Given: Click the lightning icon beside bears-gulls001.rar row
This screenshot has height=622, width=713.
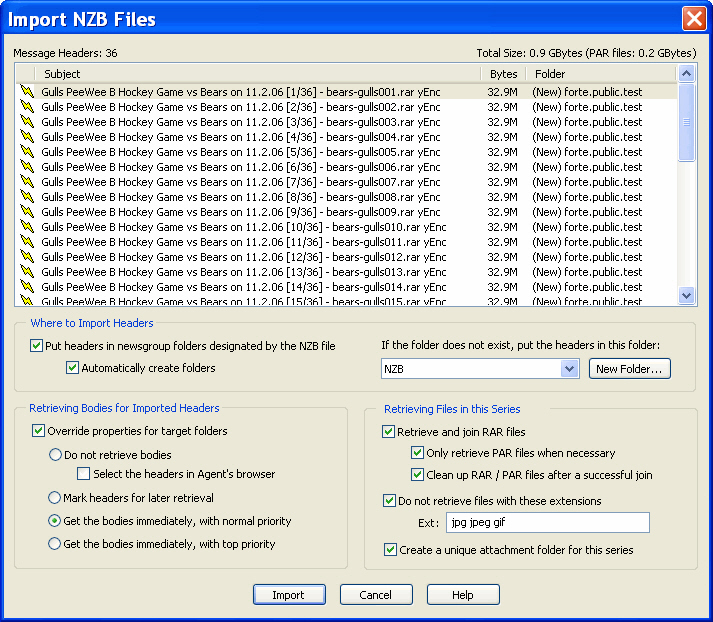Looking at the screenshot, I should (27, 92).
